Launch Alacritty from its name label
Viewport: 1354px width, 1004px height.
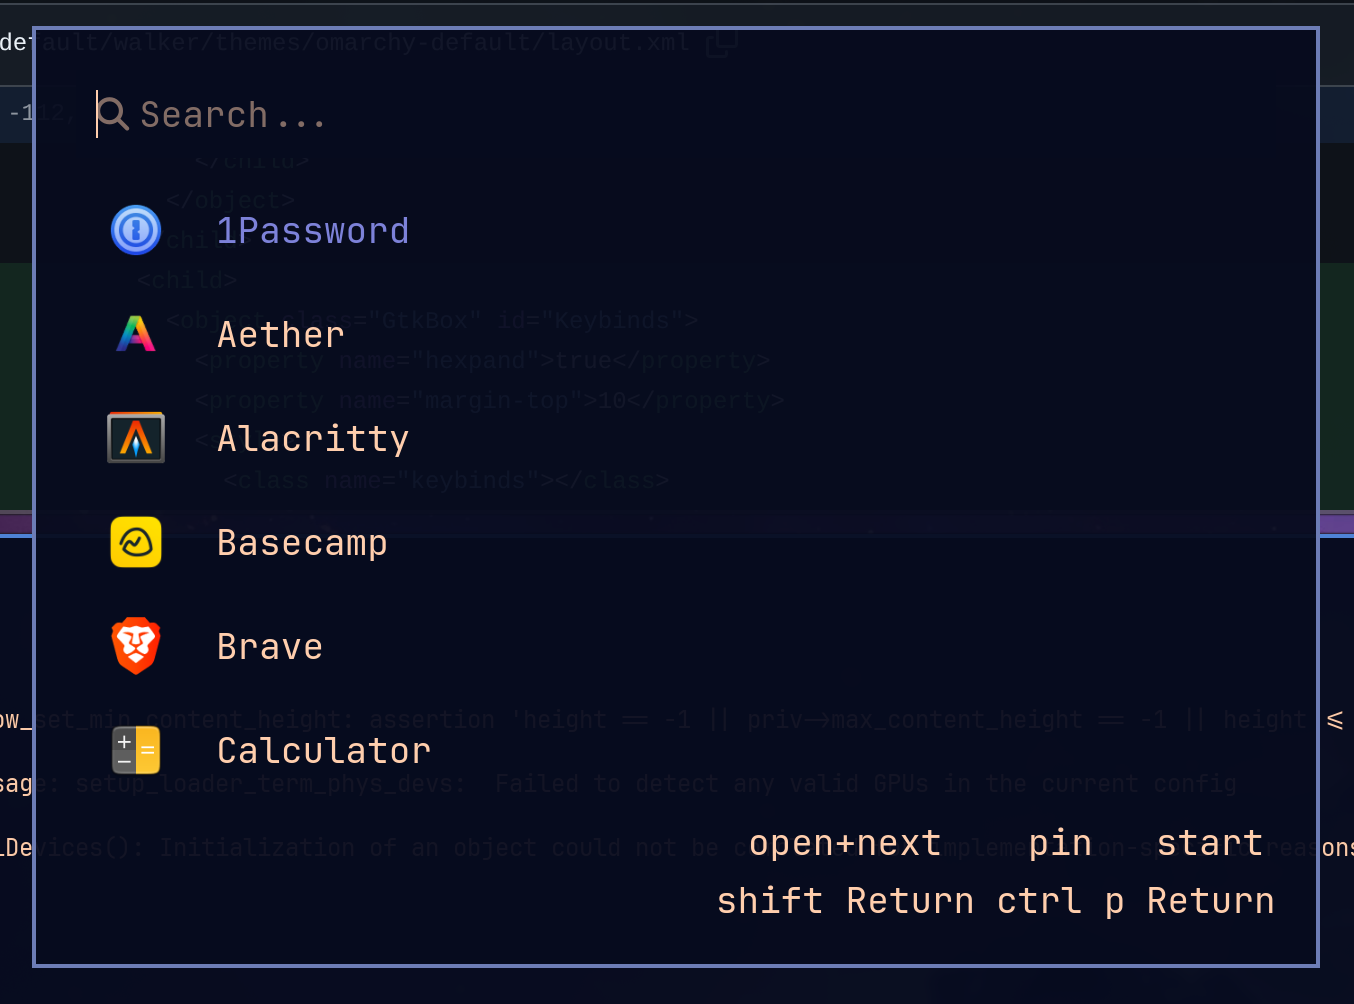tap(313, 439)
